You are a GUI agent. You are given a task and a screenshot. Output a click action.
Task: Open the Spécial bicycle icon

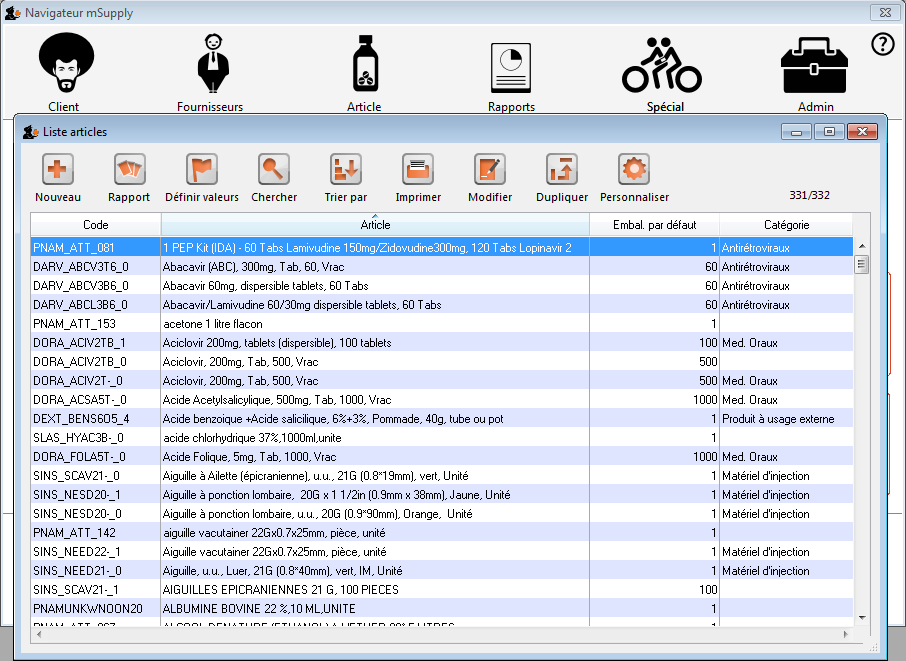point(662,65)
